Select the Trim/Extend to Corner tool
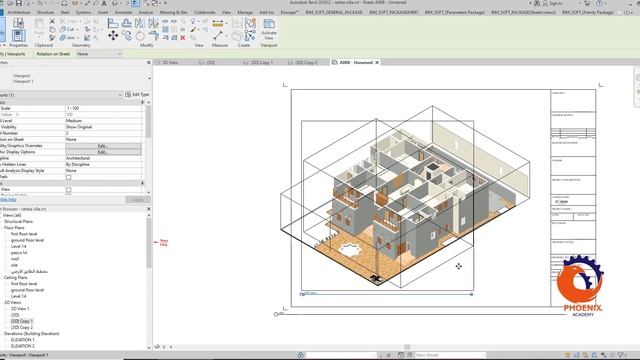This screenshot has height=360, width=640. pos(154,36)
